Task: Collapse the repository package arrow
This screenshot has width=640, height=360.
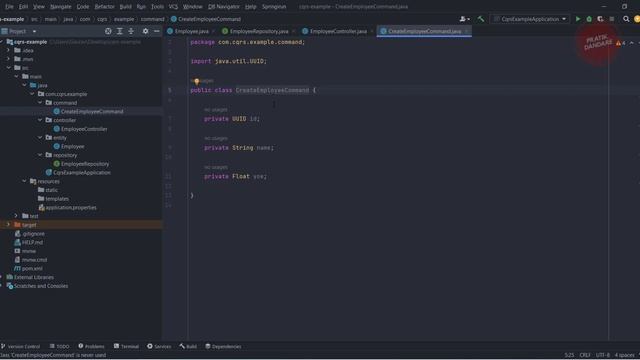Action: coord(40,155)
